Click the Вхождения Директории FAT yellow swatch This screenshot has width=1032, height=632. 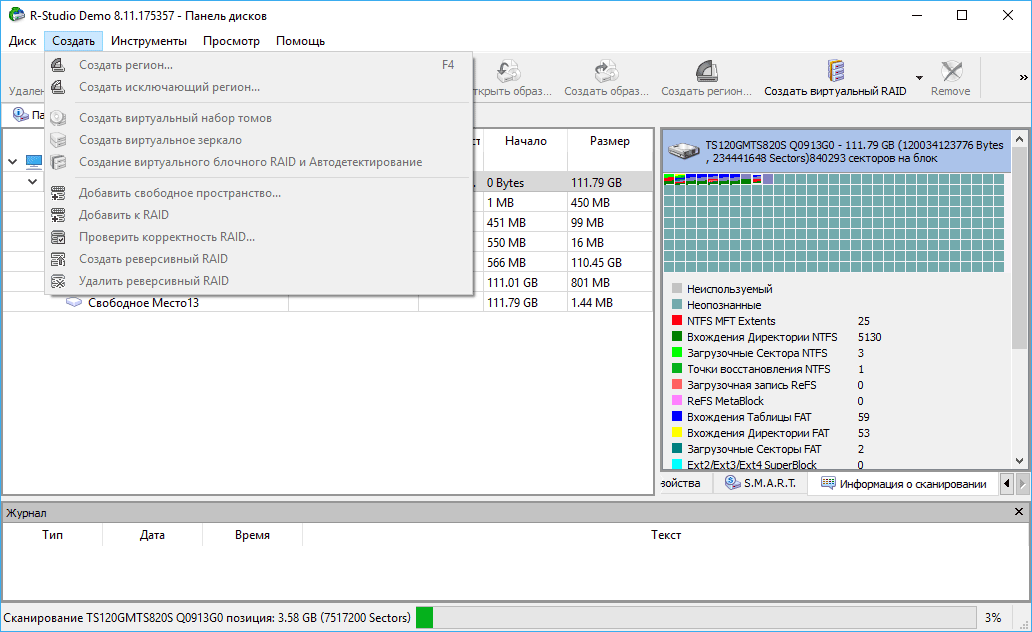tap(677, 433)
